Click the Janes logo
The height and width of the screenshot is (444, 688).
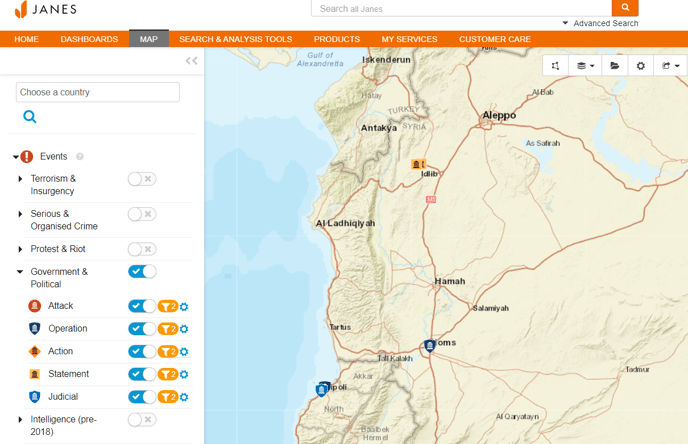46,9
